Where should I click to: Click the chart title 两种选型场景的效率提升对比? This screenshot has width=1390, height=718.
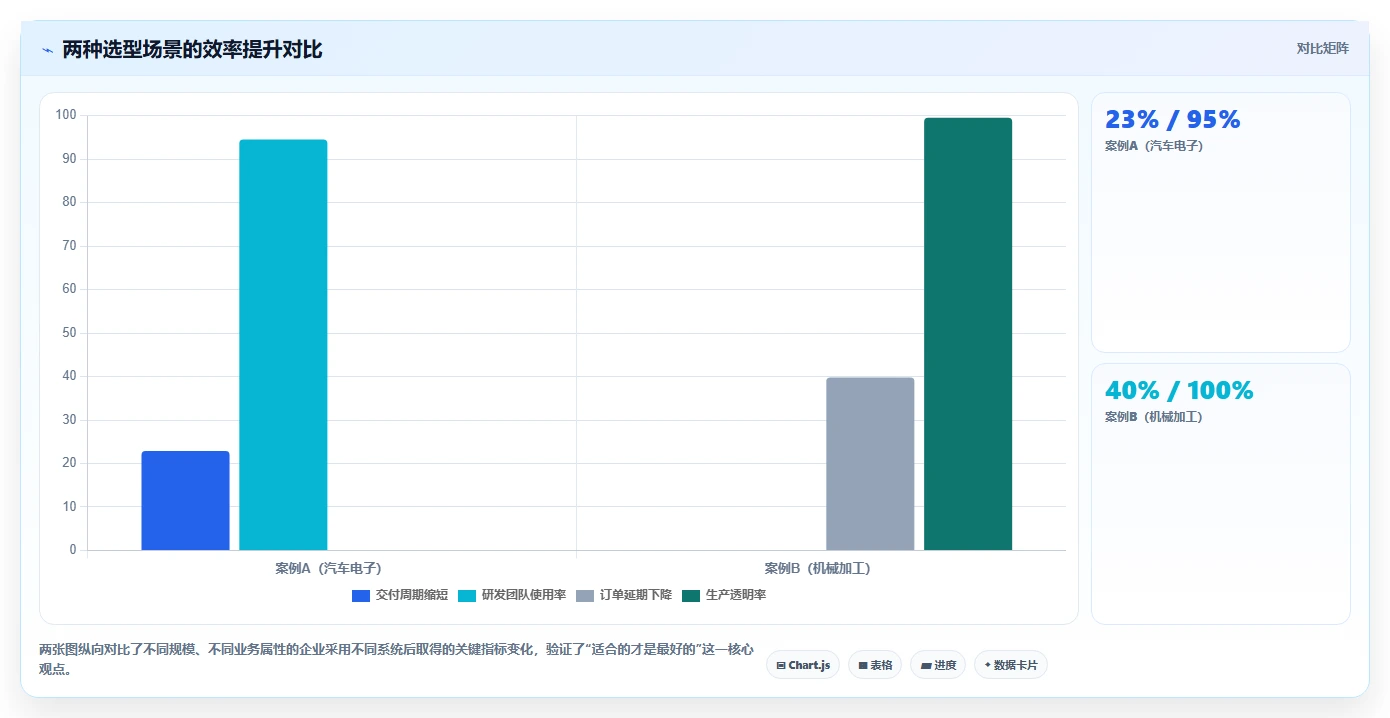coord(192,50)
